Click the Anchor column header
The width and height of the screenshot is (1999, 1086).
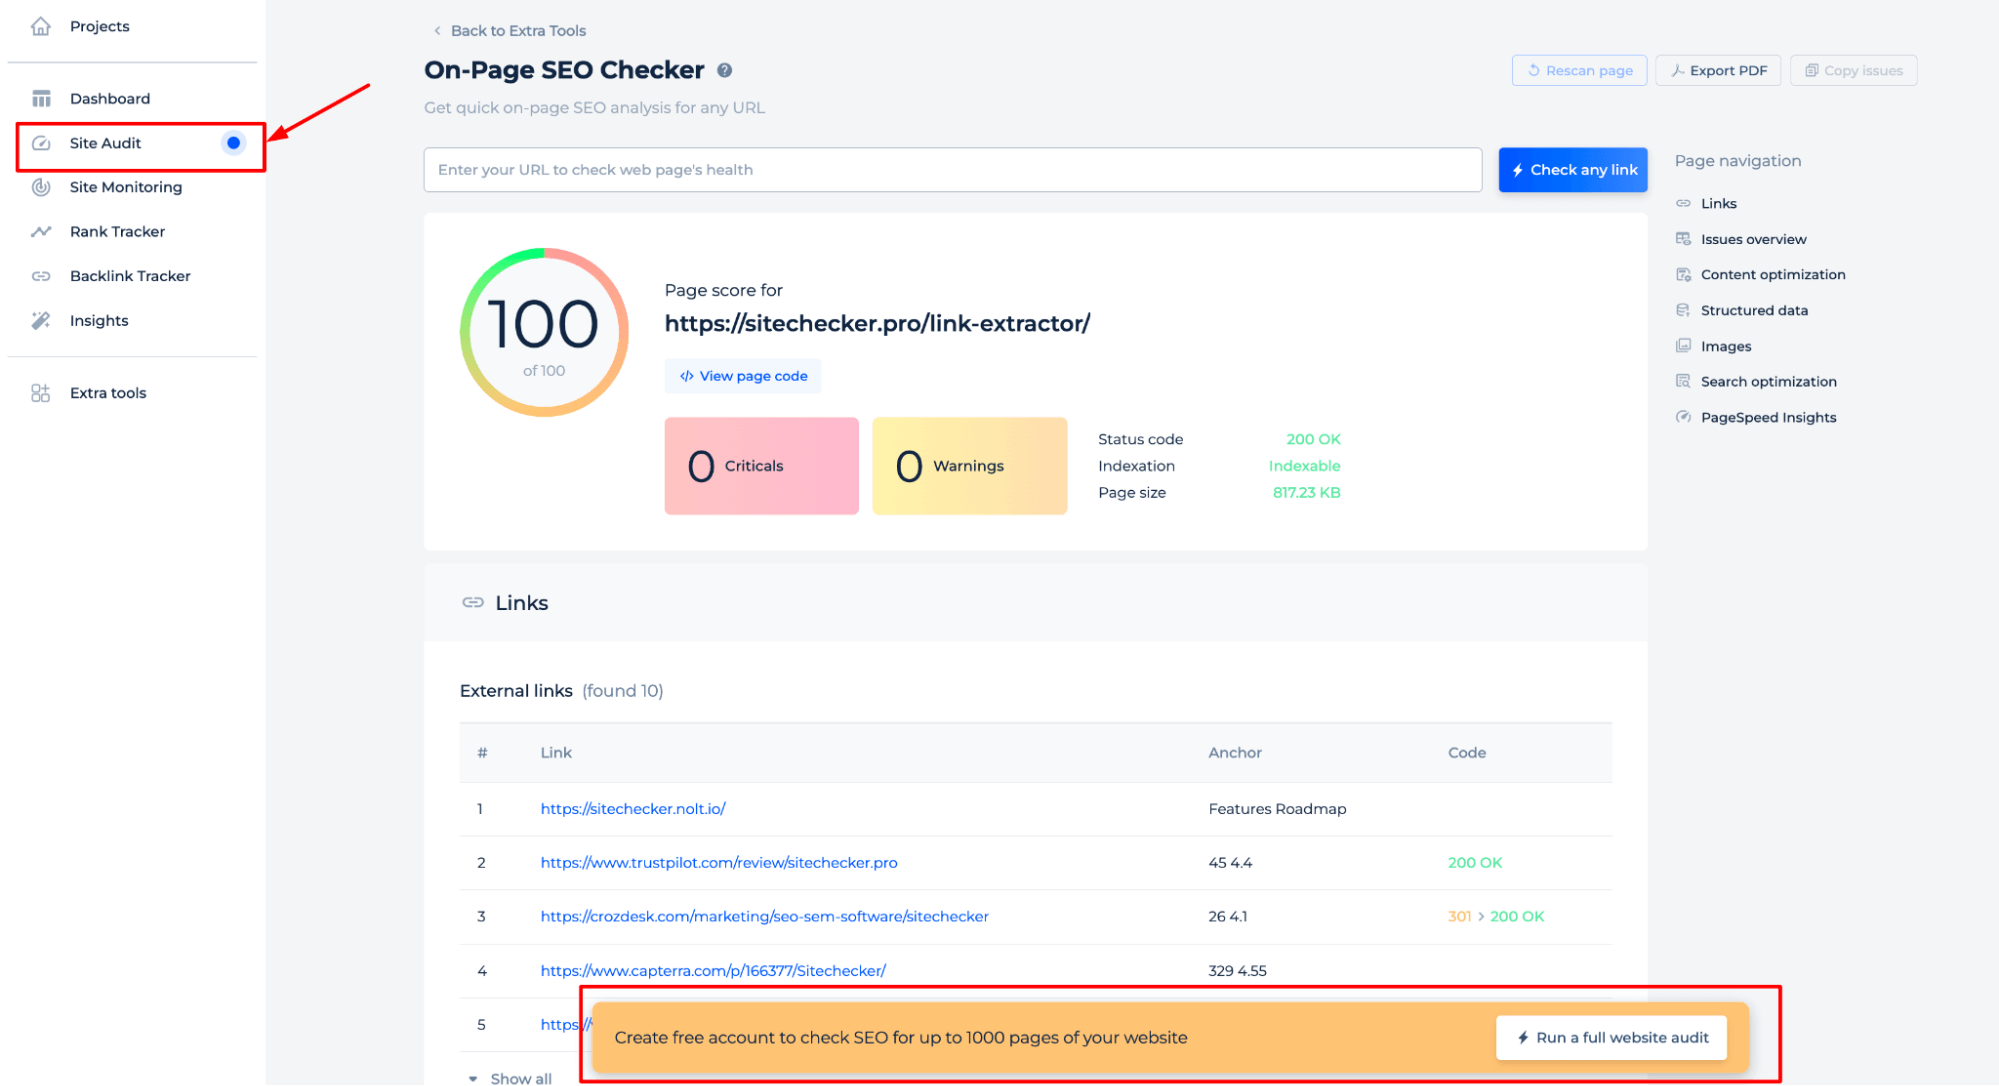[x=1235, y=753]
